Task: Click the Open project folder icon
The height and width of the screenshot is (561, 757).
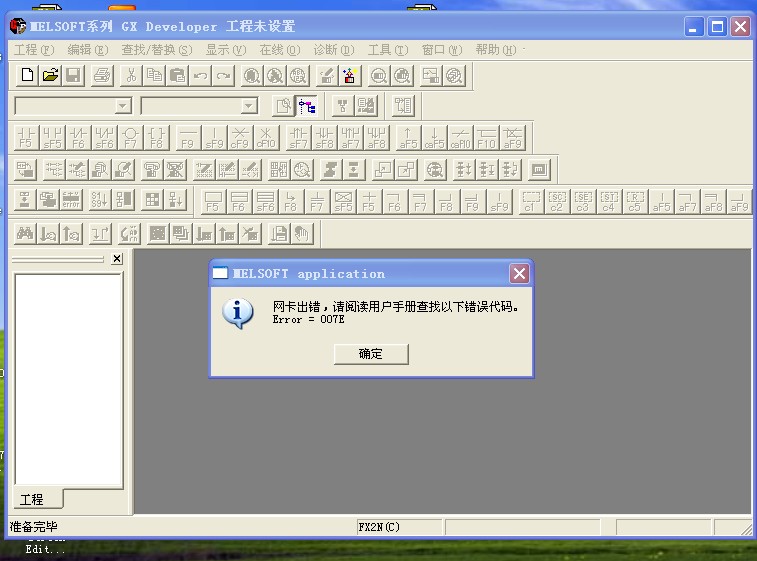Action: tap(49, 75)
